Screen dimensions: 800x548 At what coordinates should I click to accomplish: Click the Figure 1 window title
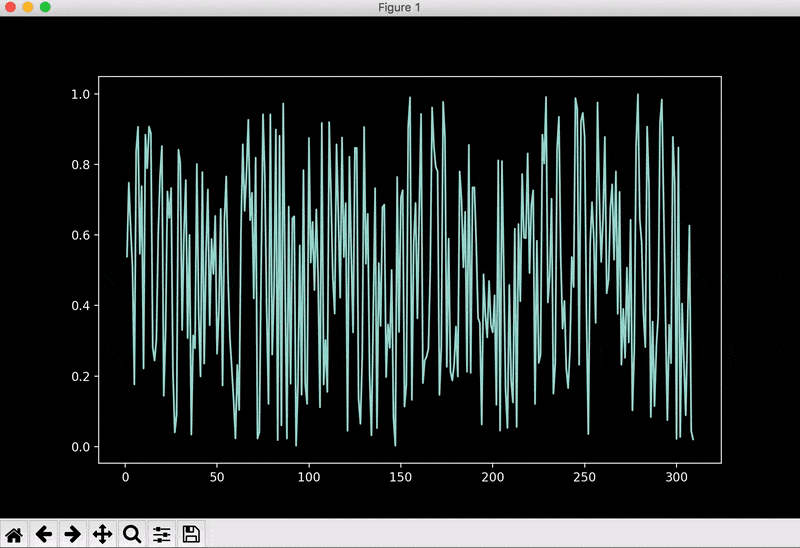(399, 7)
